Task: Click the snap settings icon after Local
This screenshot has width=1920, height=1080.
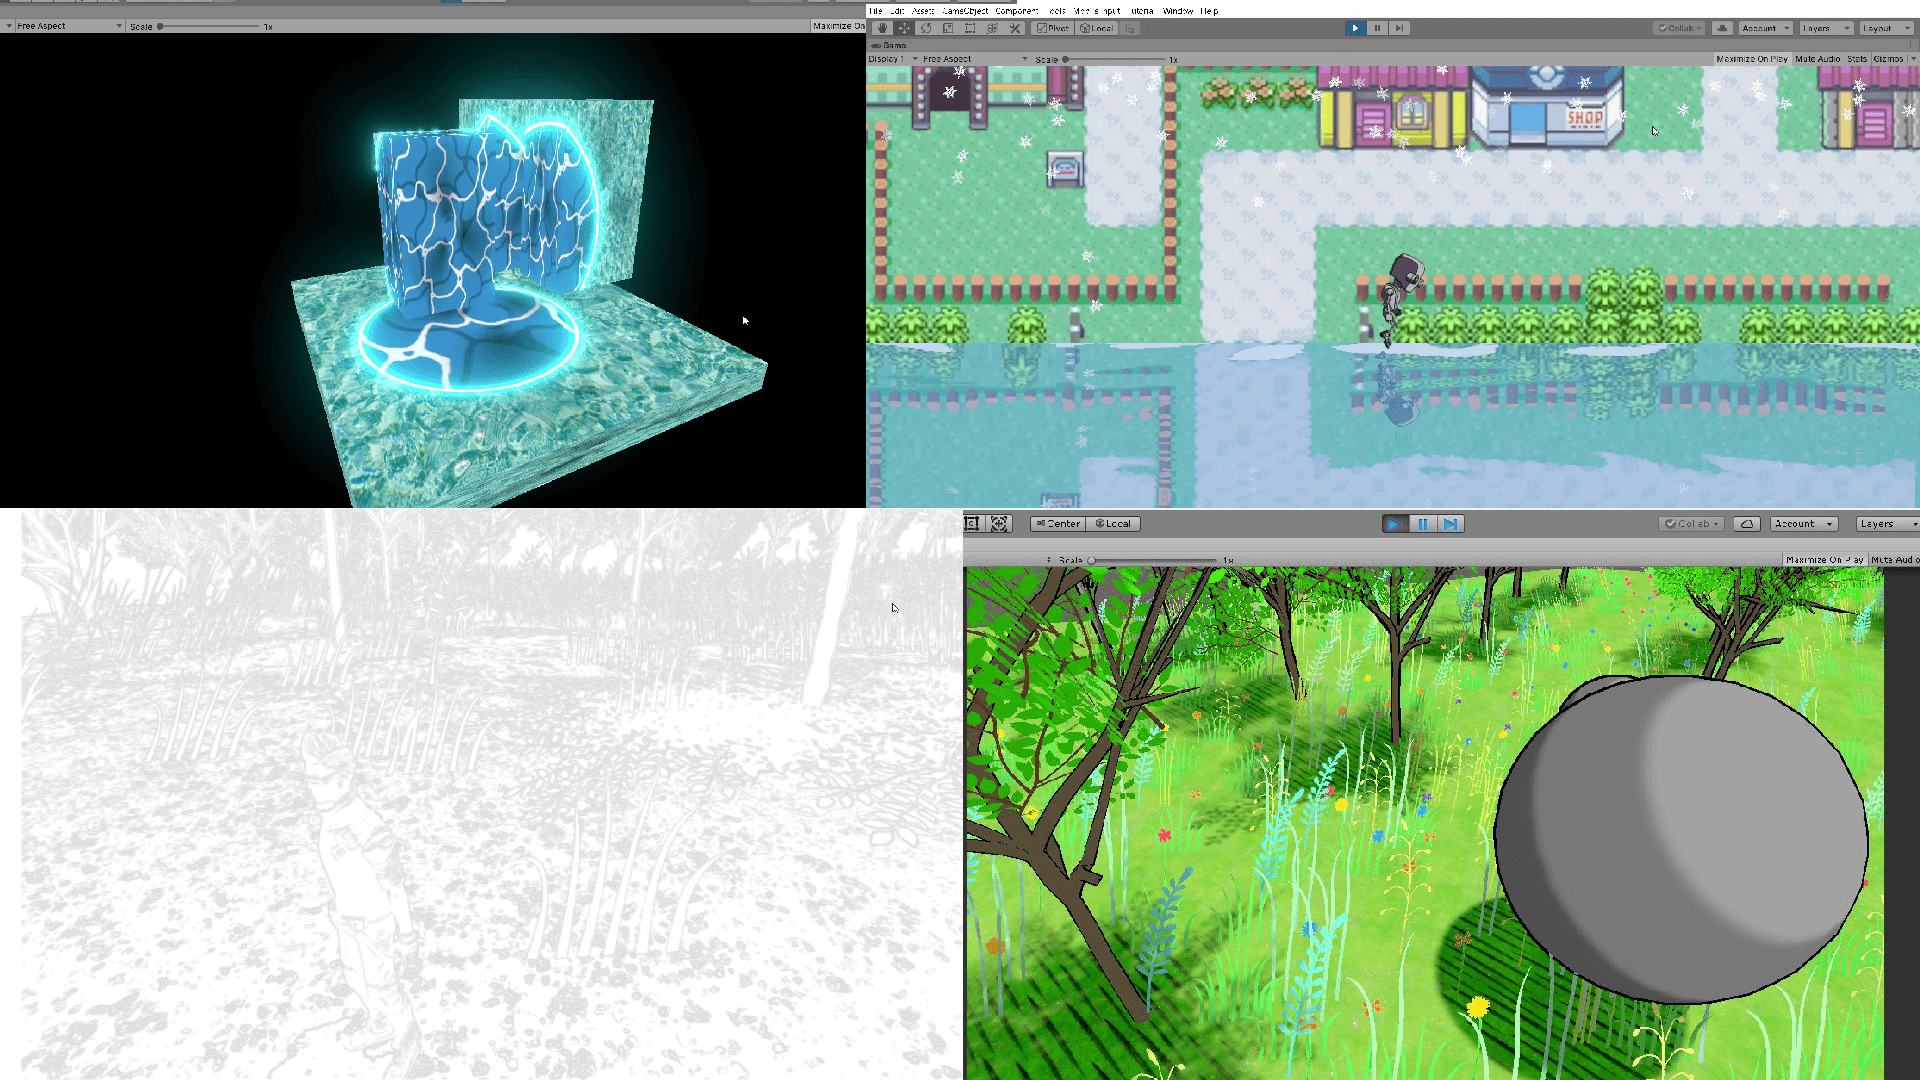Action: 1131,28
